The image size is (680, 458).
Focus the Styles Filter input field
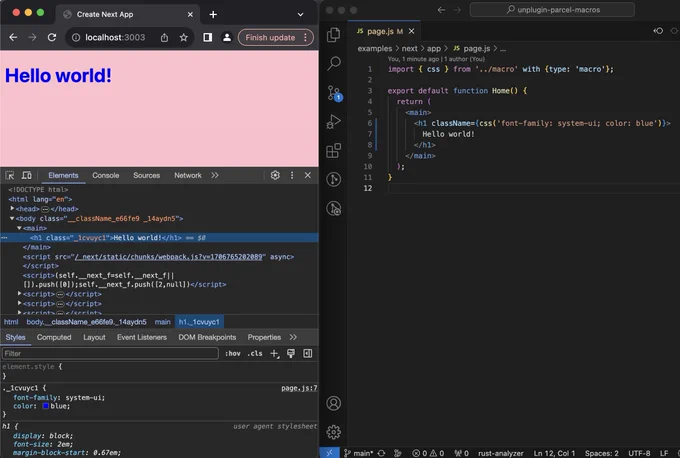click(110, 353)
